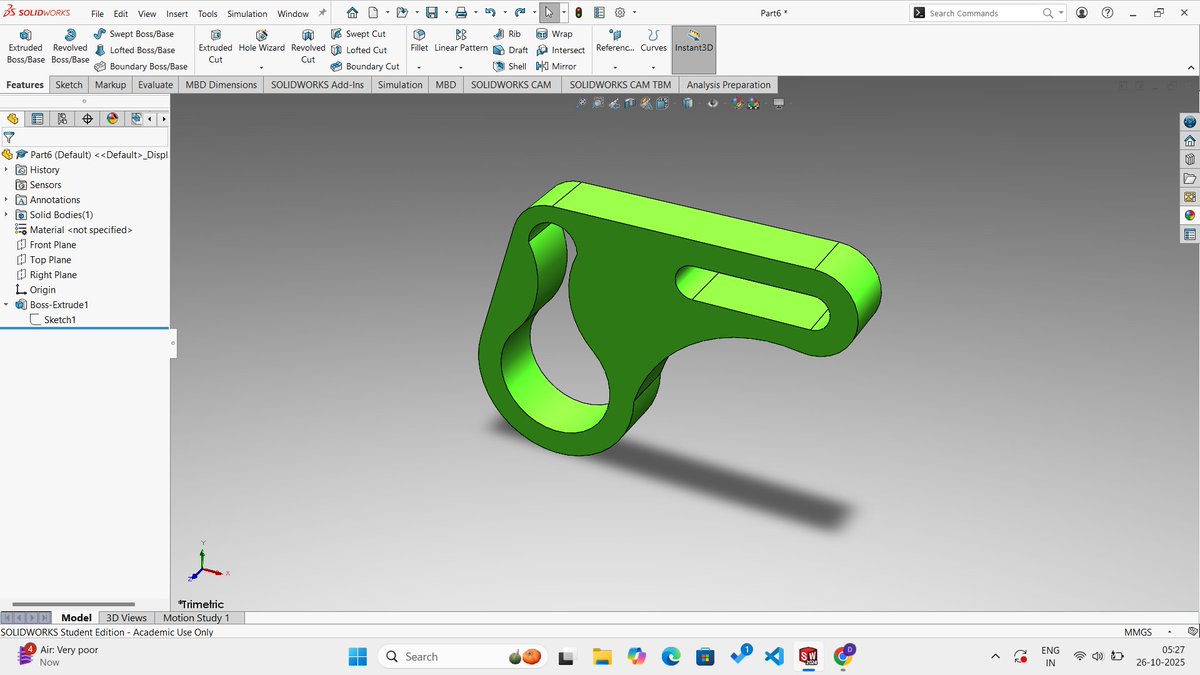Open the Linear Pattern dropdown arrow
Image resolution: width=1200 pixels, height=675 pixels.
[461, 67]
